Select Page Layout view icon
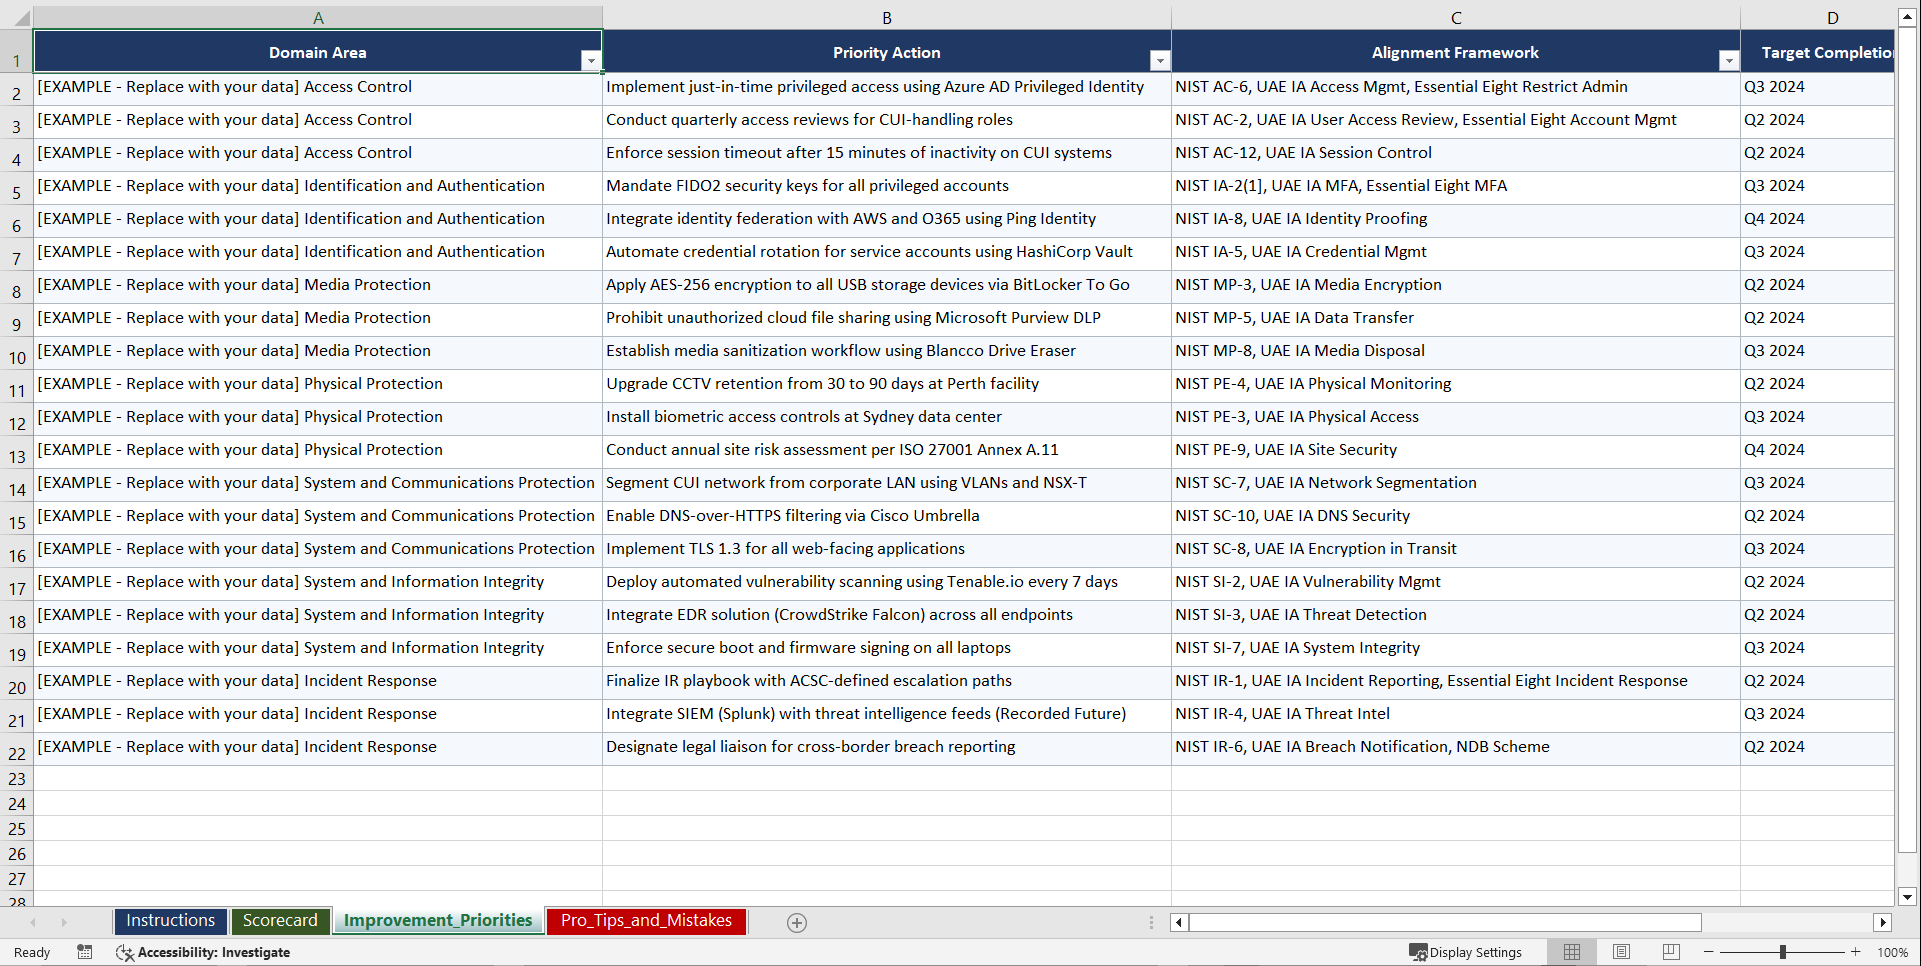Viewport: 1921px width, 966px height. [x=1620, y=952]
